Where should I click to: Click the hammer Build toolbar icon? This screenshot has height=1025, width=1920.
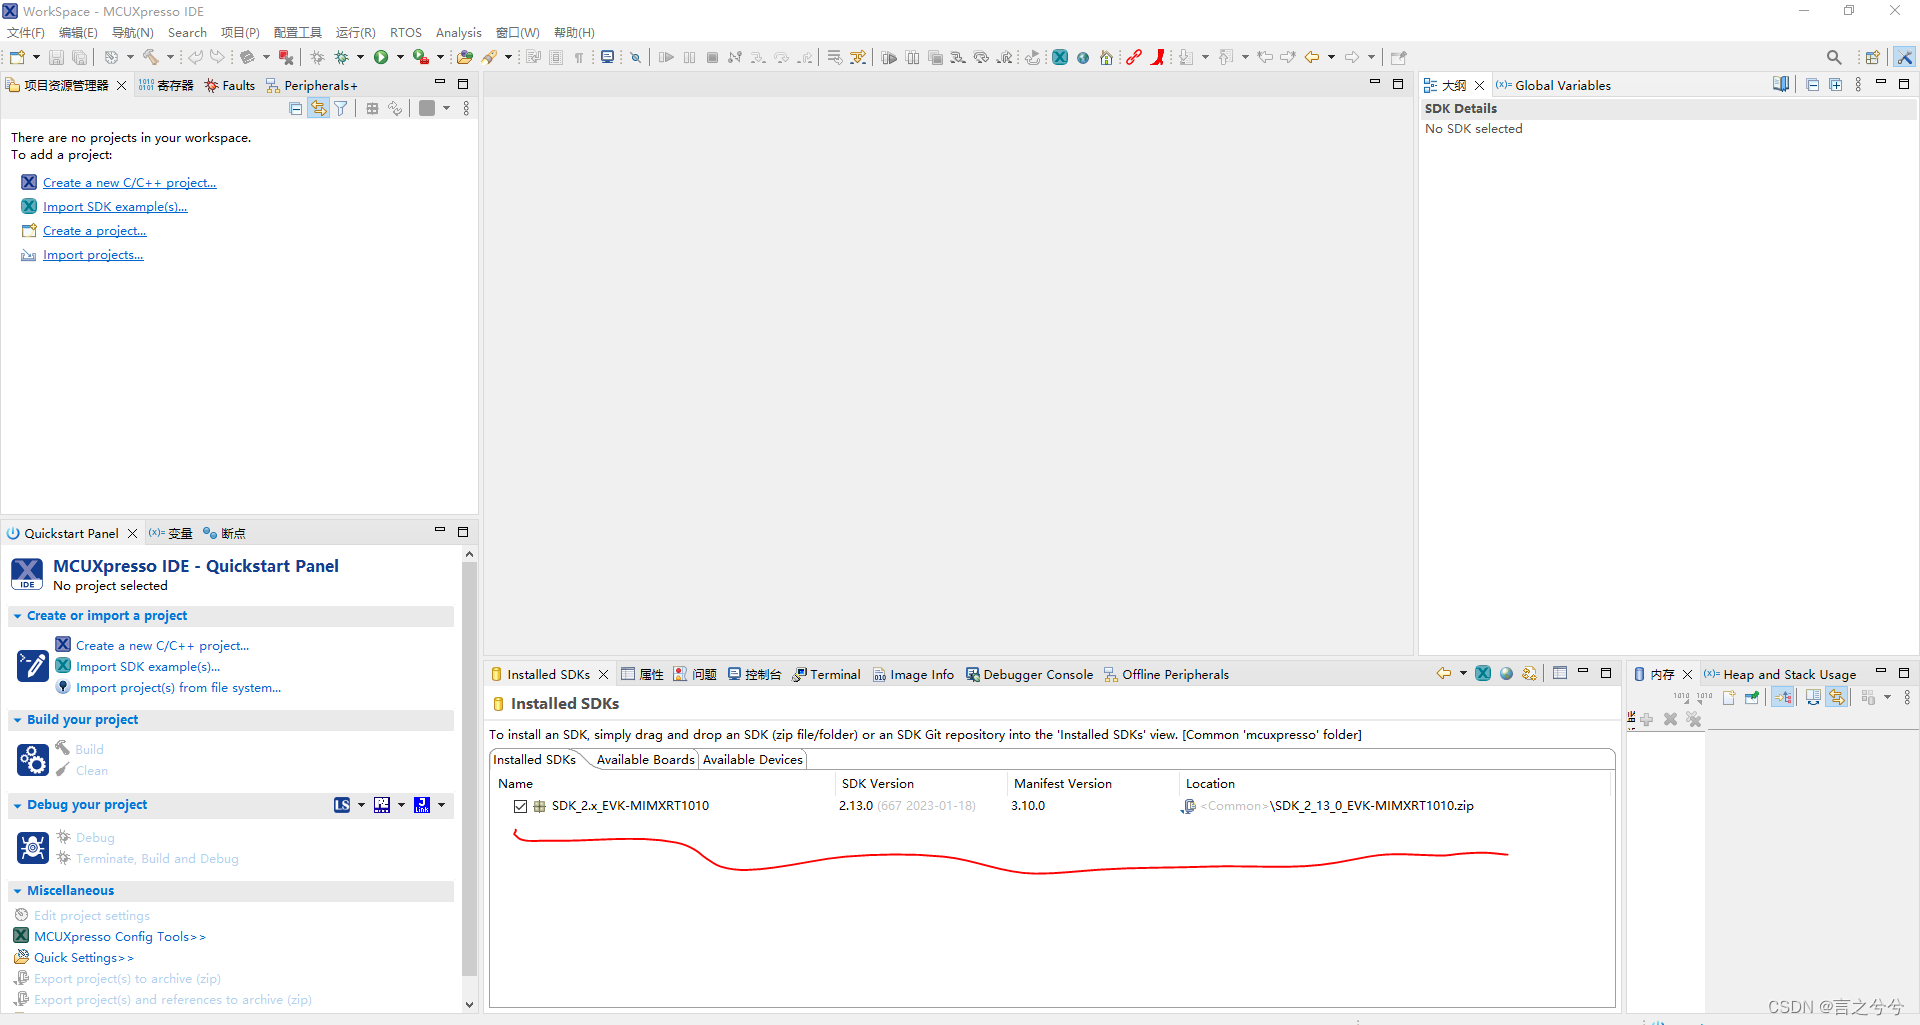(150, 57)
